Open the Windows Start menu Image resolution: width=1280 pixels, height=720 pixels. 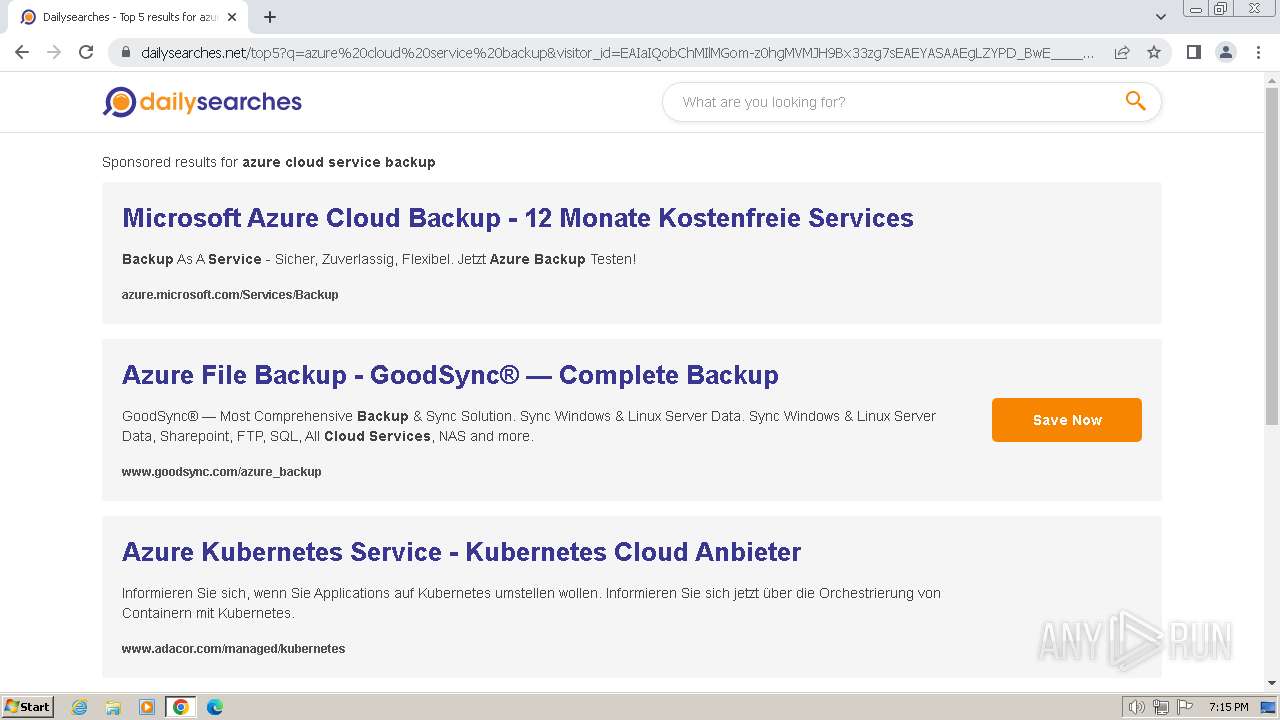(28, 707)
